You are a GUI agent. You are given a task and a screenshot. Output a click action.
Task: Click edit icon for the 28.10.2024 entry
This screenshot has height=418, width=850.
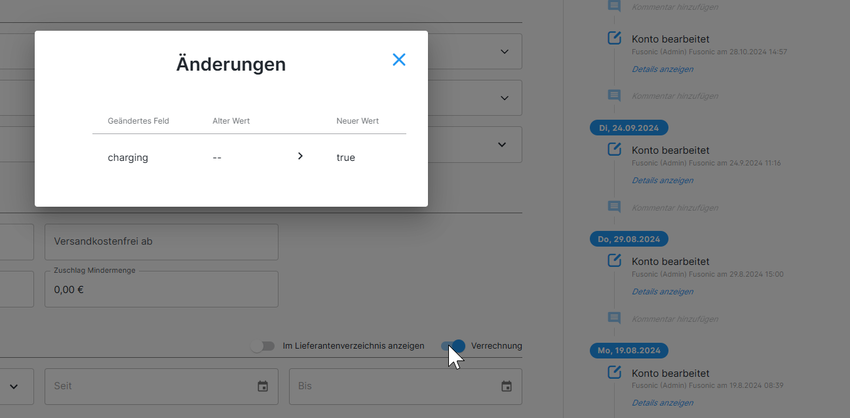(614, 39)
